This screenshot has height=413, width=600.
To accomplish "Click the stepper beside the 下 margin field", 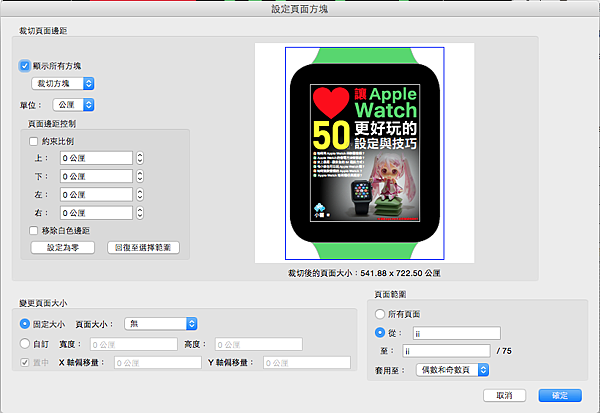I will [140, 176].
